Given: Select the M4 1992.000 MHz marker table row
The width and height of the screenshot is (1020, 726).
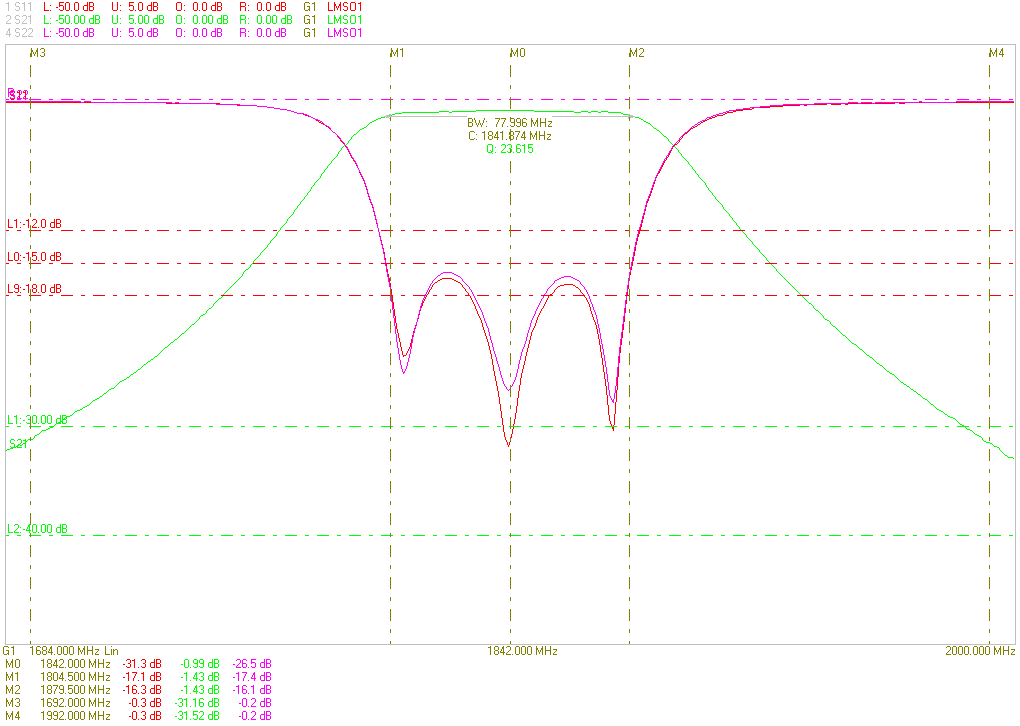Looking at the screenshot, I should click(138, 716).
